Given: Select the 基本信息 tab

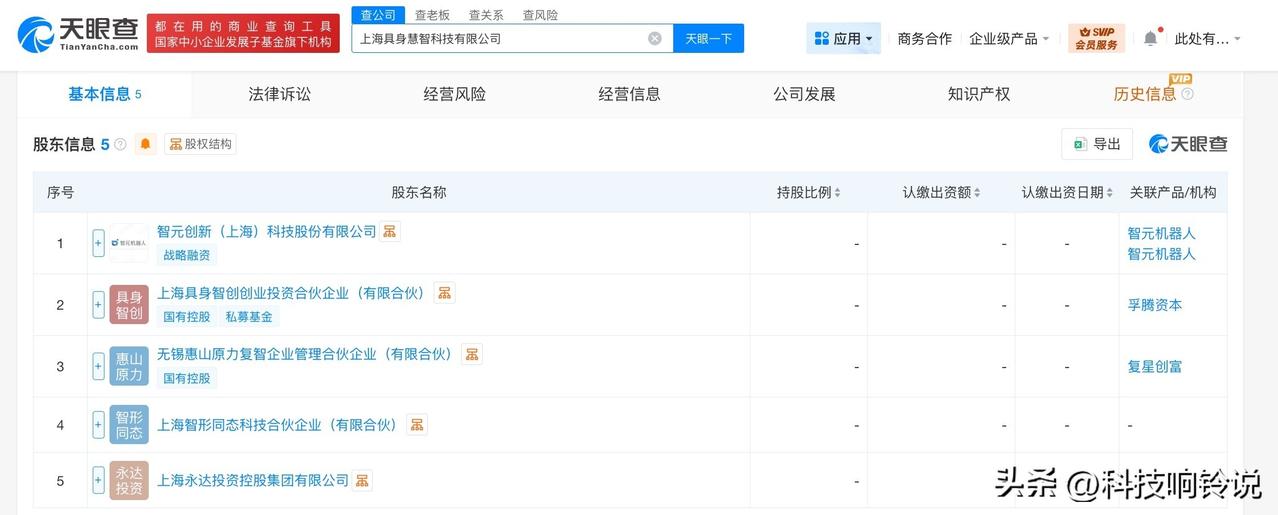Looking at the screenshot, I should point(104,94).
